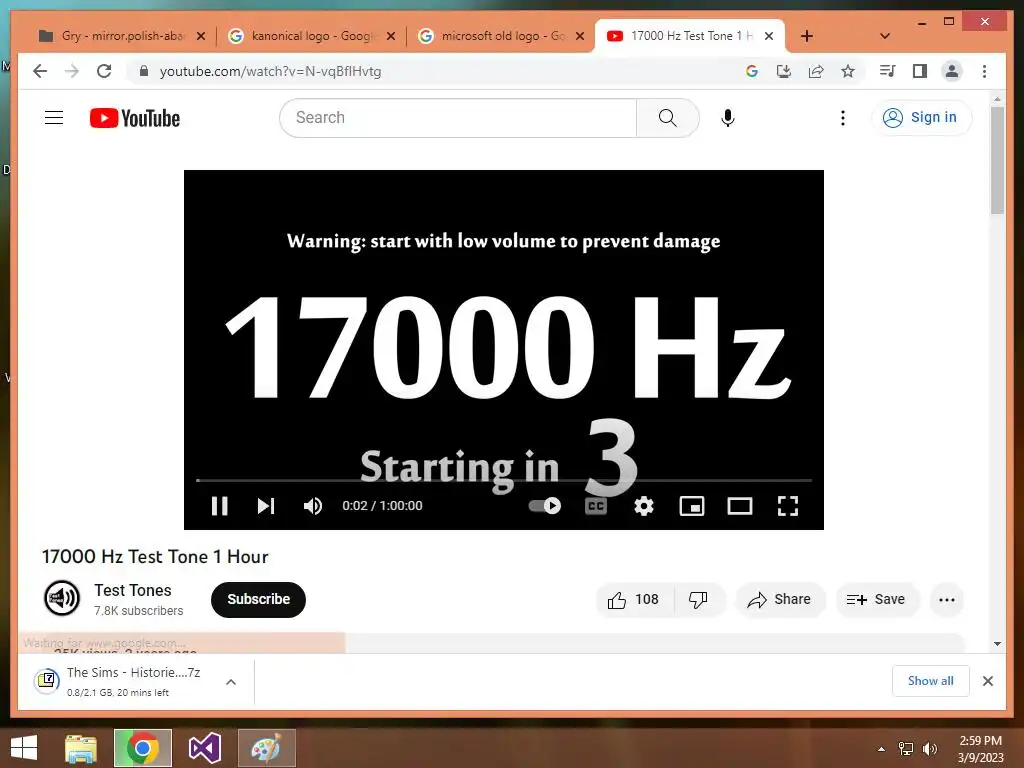
Task: Open YouTube settings three-dot menu
Action: pos(843,118)
